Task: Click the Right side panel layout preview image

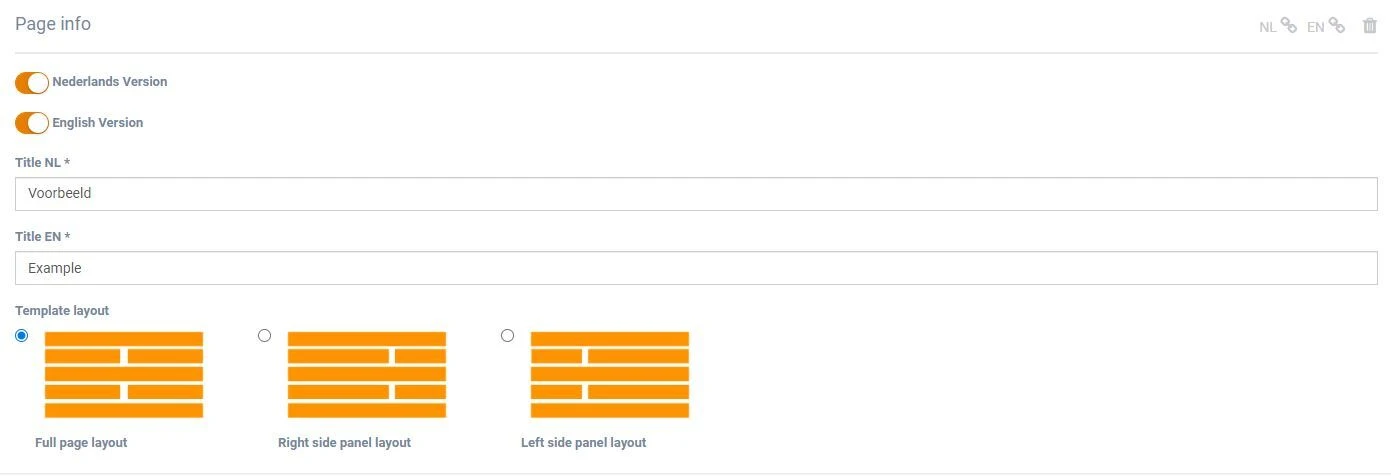Action: (366, 375)
